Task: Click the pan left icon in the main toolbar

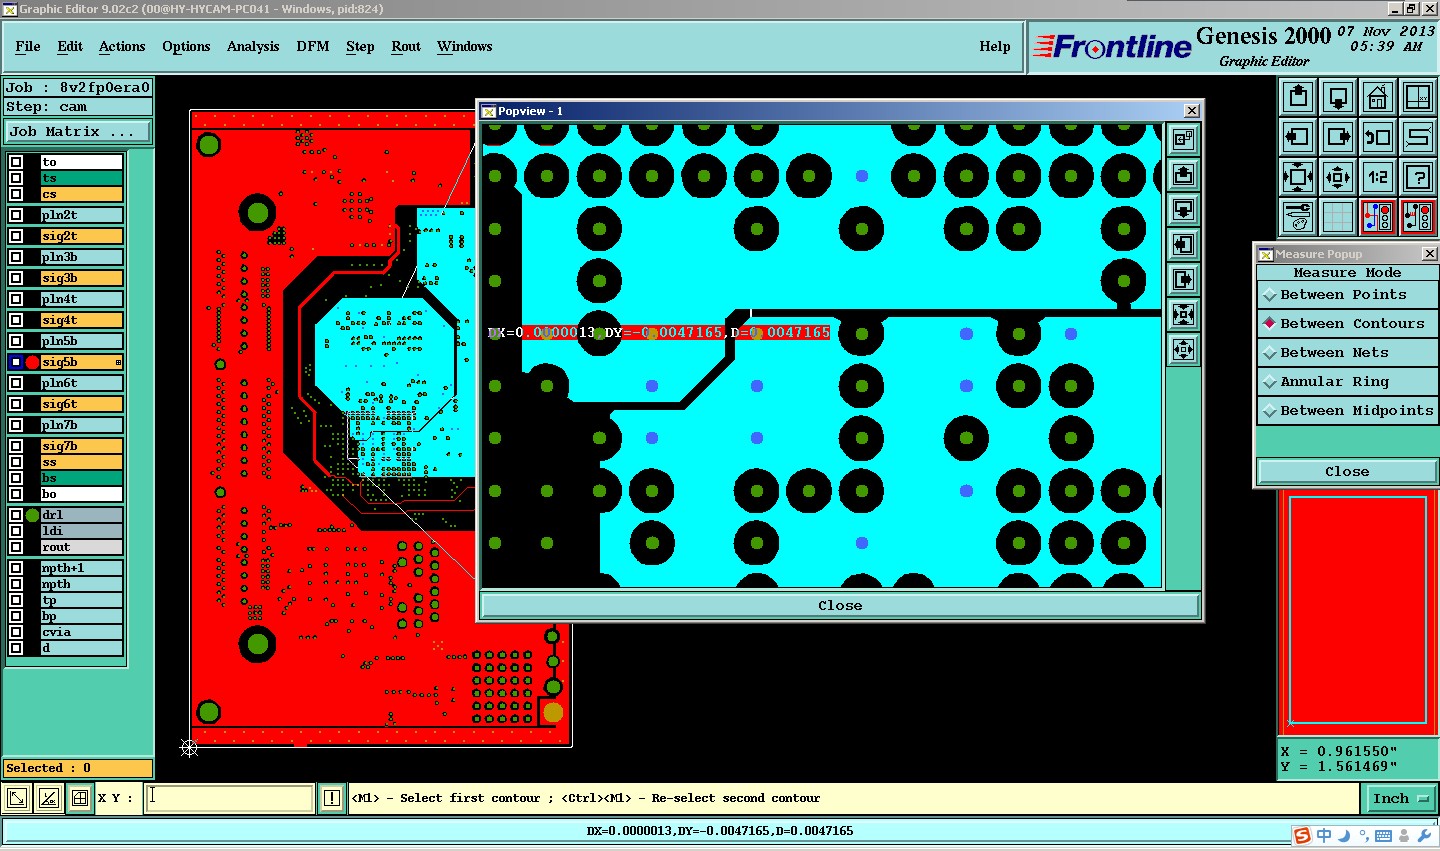Action: [1298, 137]
